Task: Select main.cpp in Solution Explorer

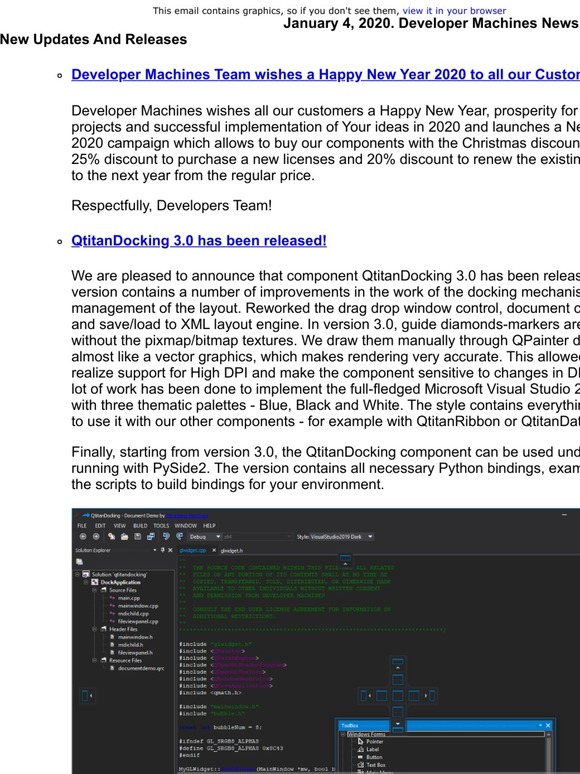Action: point(129,598)
